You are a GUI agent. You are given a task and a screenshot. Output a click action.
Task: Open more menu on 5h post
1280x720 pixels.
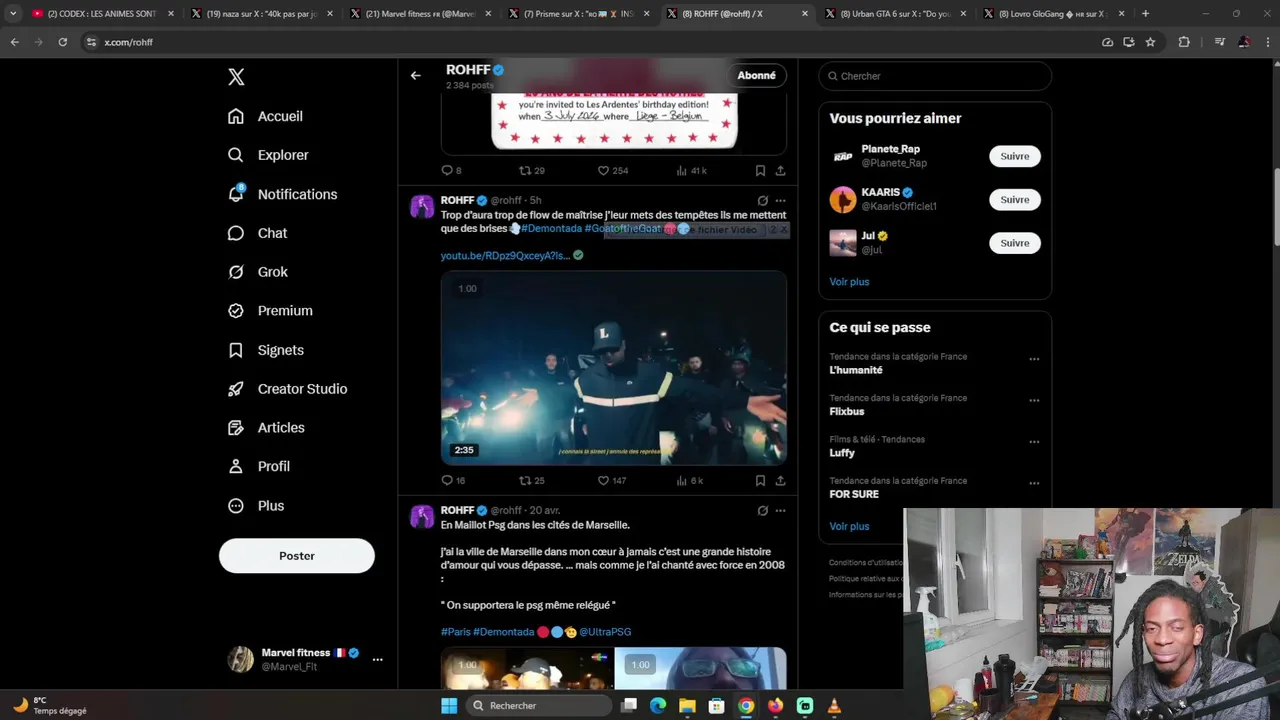[x=780, y=201]
